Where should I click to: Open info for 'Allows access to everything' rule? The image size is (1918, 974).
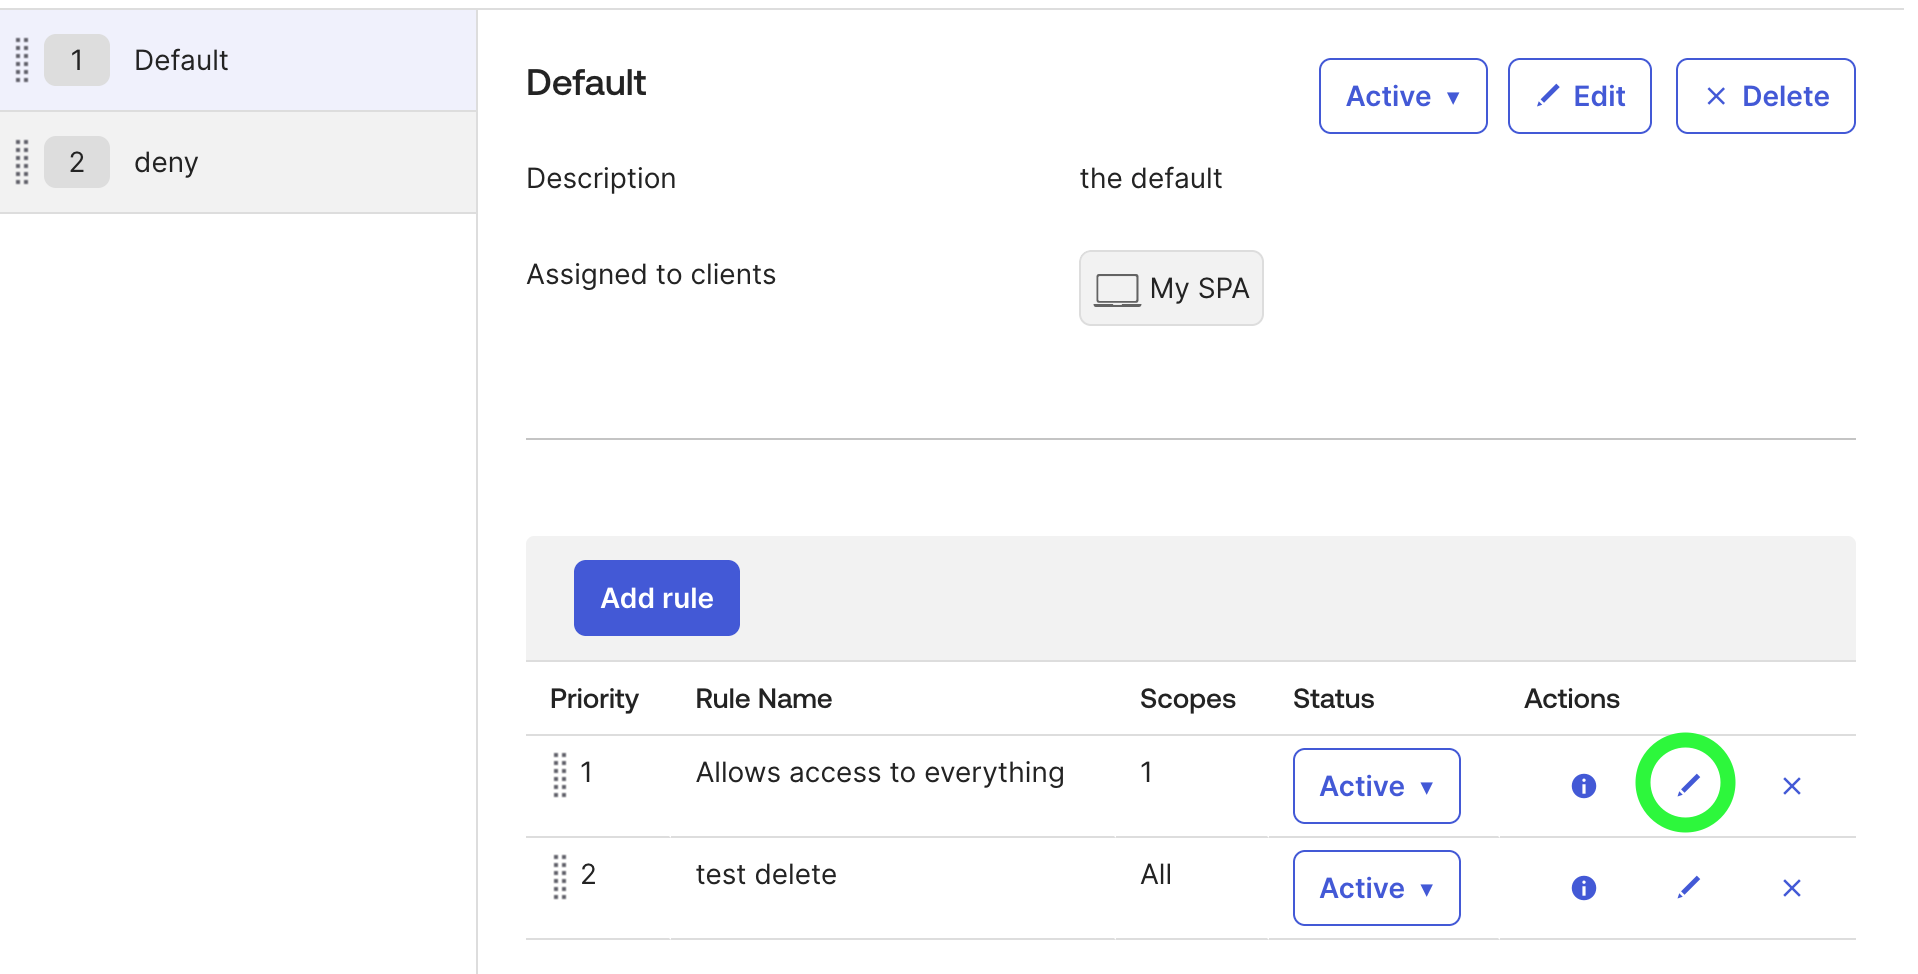click(1583, 786)
